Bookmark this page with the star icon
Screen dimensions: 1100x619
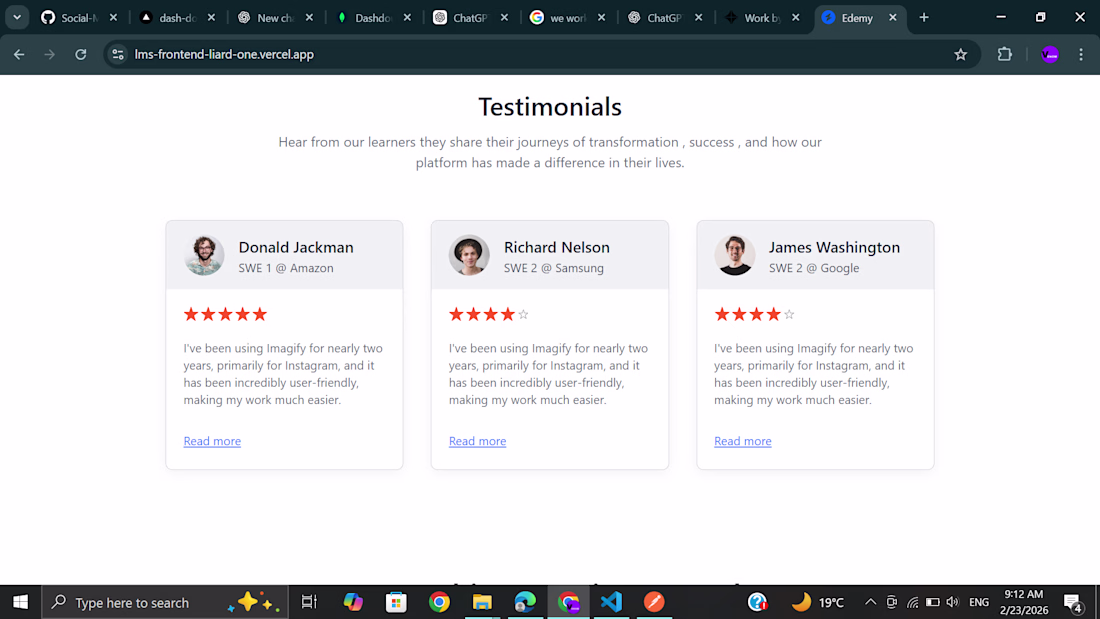(x=960, y=54)
